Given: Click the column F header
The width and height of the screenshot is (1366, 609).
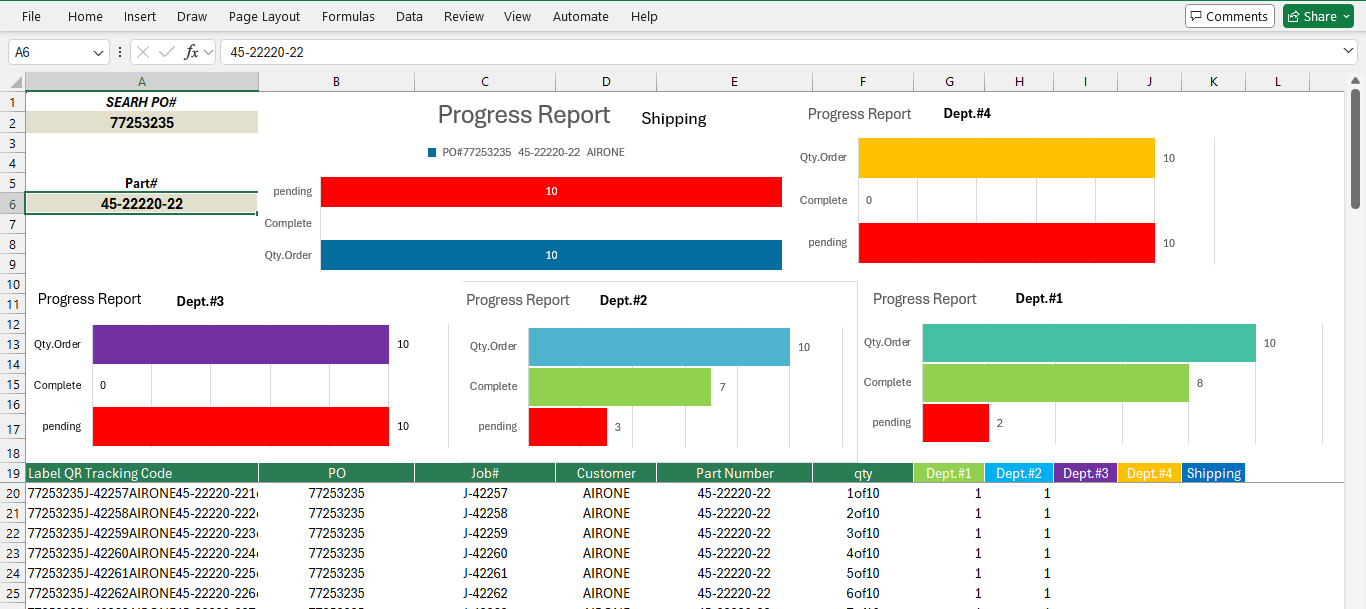Looking at the screenshot, I should 862,81.
